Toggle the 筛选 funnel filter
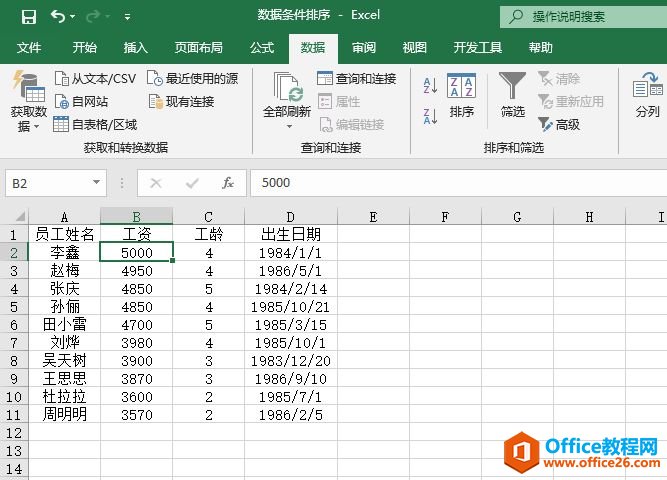This screenshot has height=480, width=667. 513,96
